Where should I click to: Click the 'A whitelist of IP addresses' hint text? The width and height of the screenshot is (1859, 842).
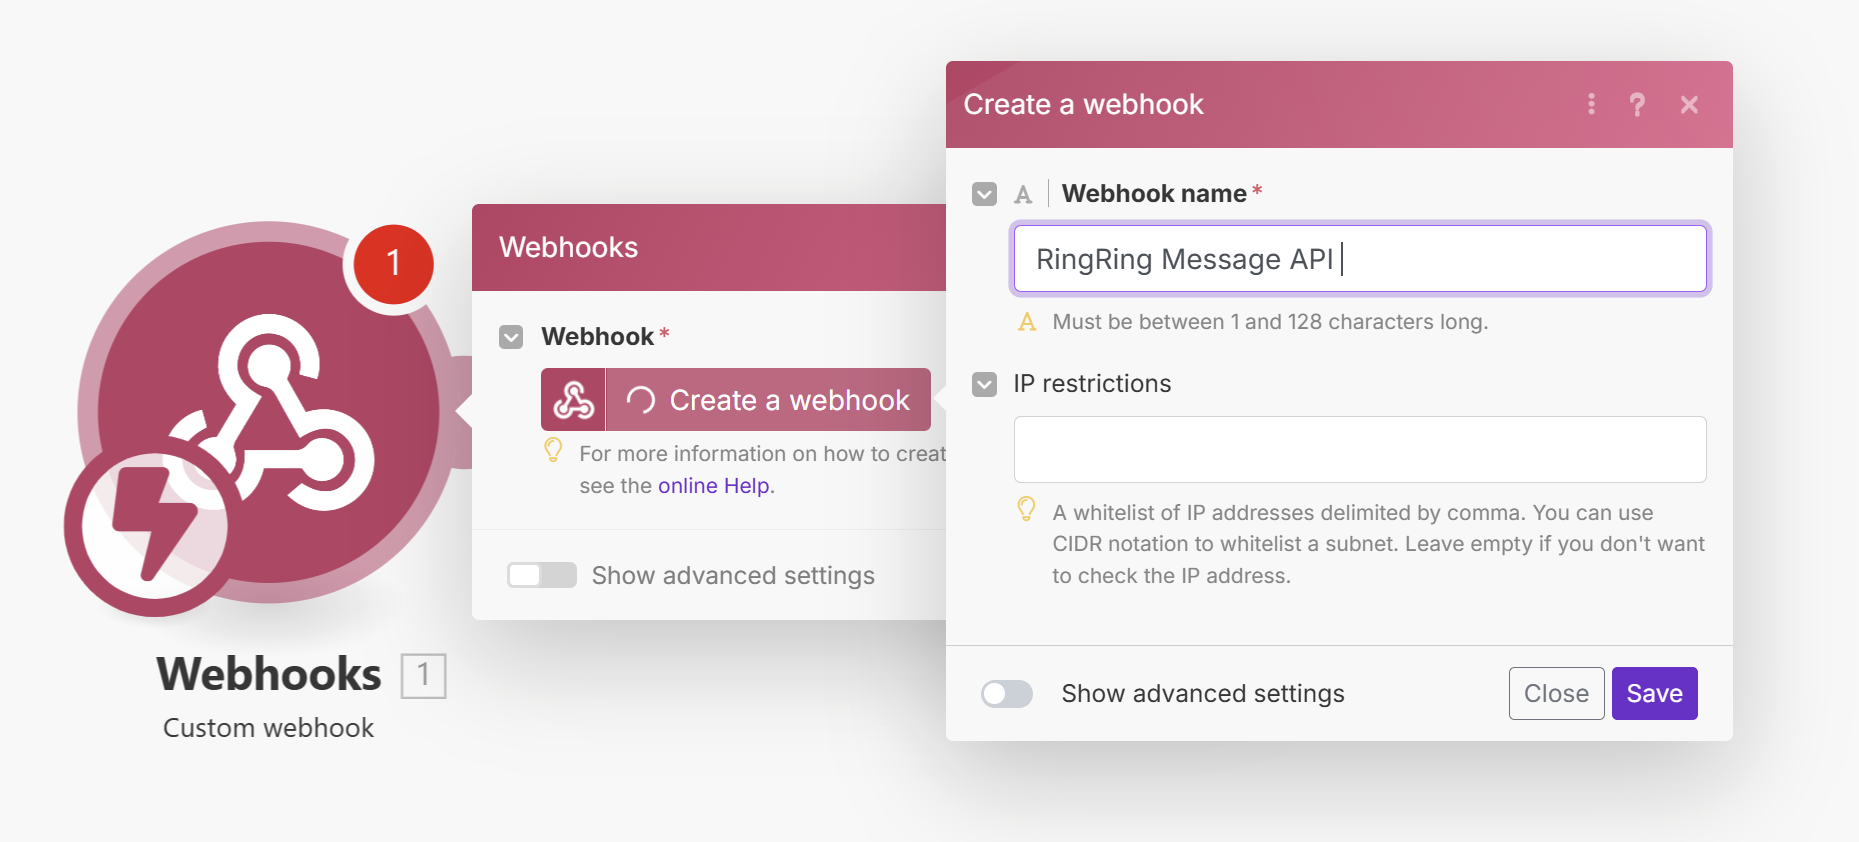pos(1378,544)
